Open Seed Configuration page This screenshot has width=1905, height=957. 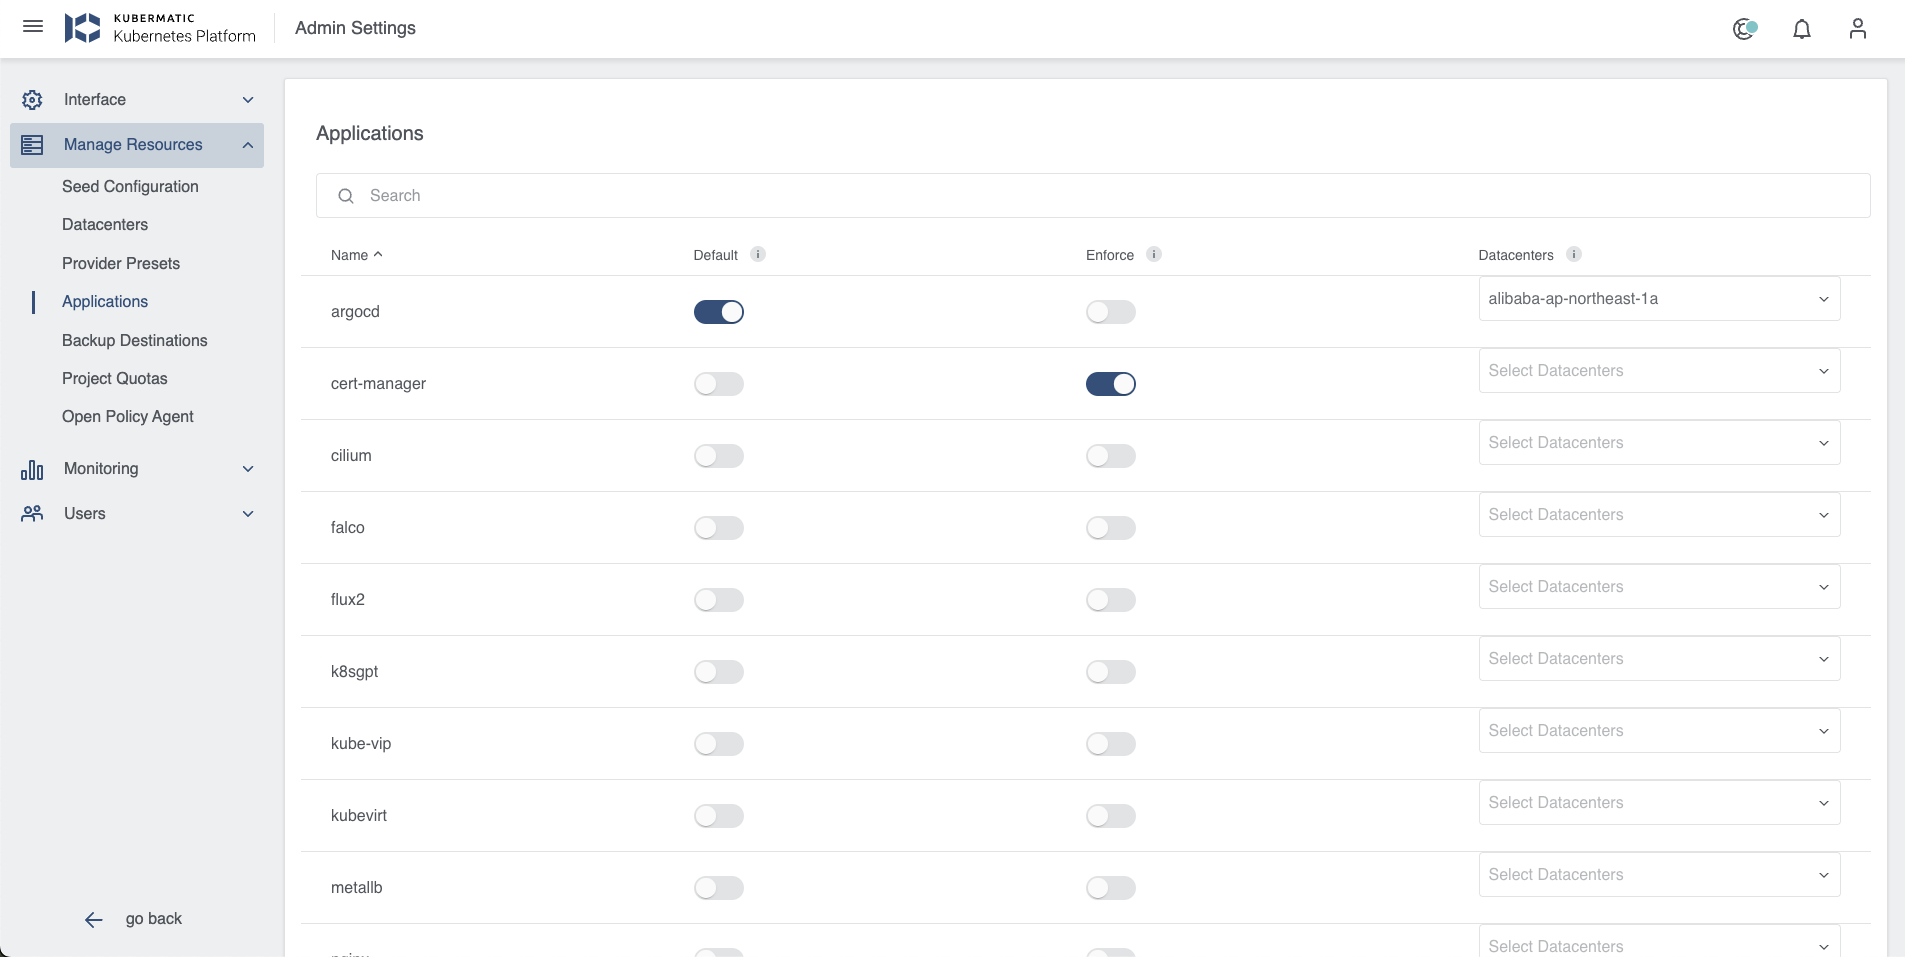[130, 187]
